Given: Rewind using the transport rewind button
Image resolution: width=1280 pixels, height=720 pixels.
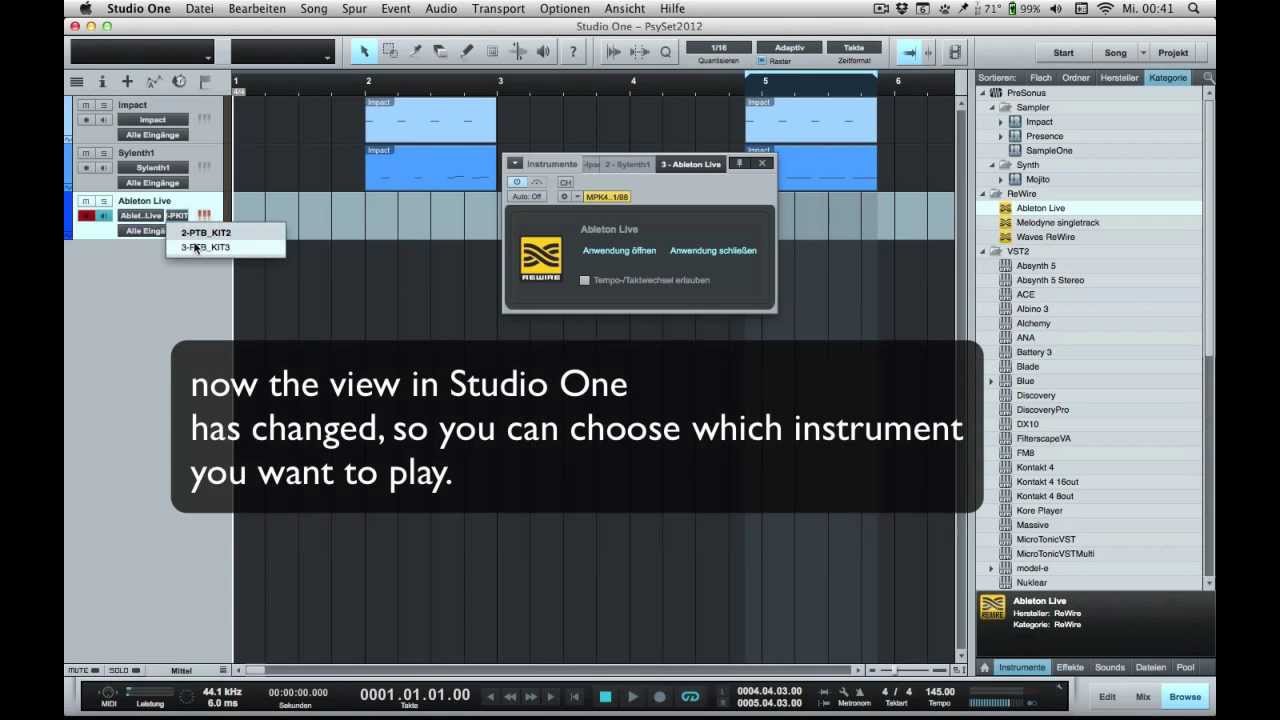Looking at the screenshot, I should click(x=510, y=697).
